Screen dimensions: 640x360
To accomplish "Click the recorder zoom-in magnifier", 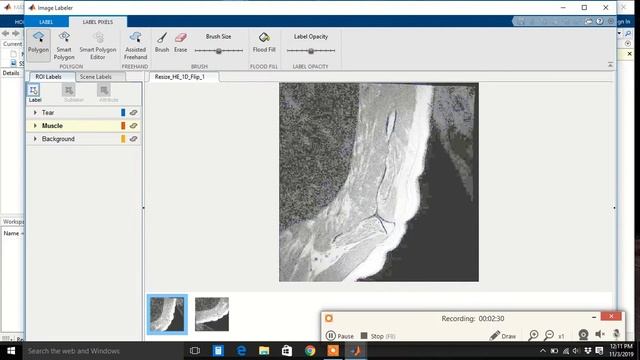I will [x=533, y=336].
